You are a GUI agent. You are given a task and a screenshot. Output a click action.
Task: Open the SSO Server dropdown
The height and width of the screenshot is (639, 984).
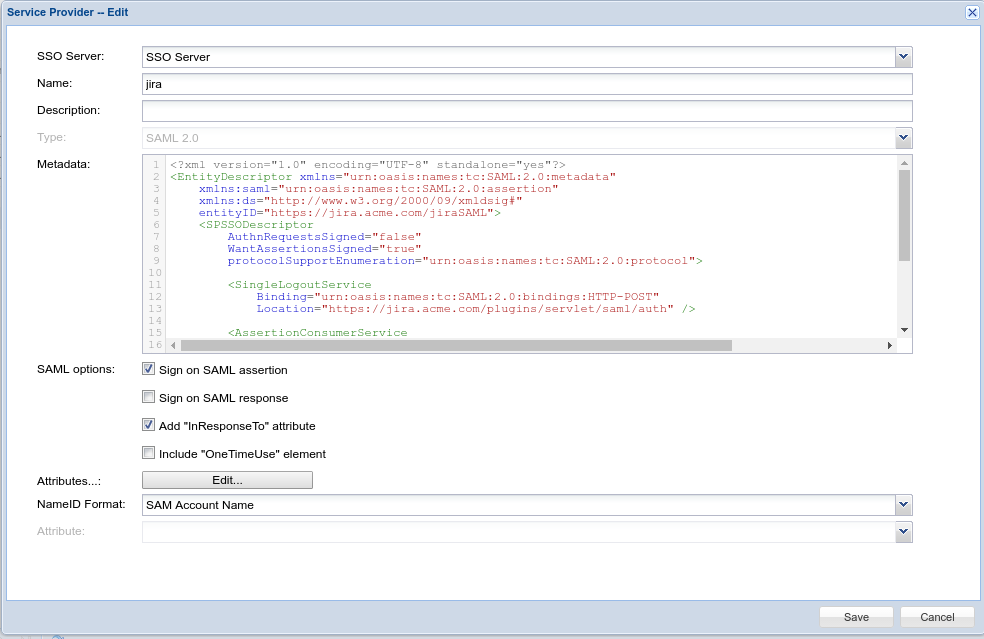coord(904,57)
